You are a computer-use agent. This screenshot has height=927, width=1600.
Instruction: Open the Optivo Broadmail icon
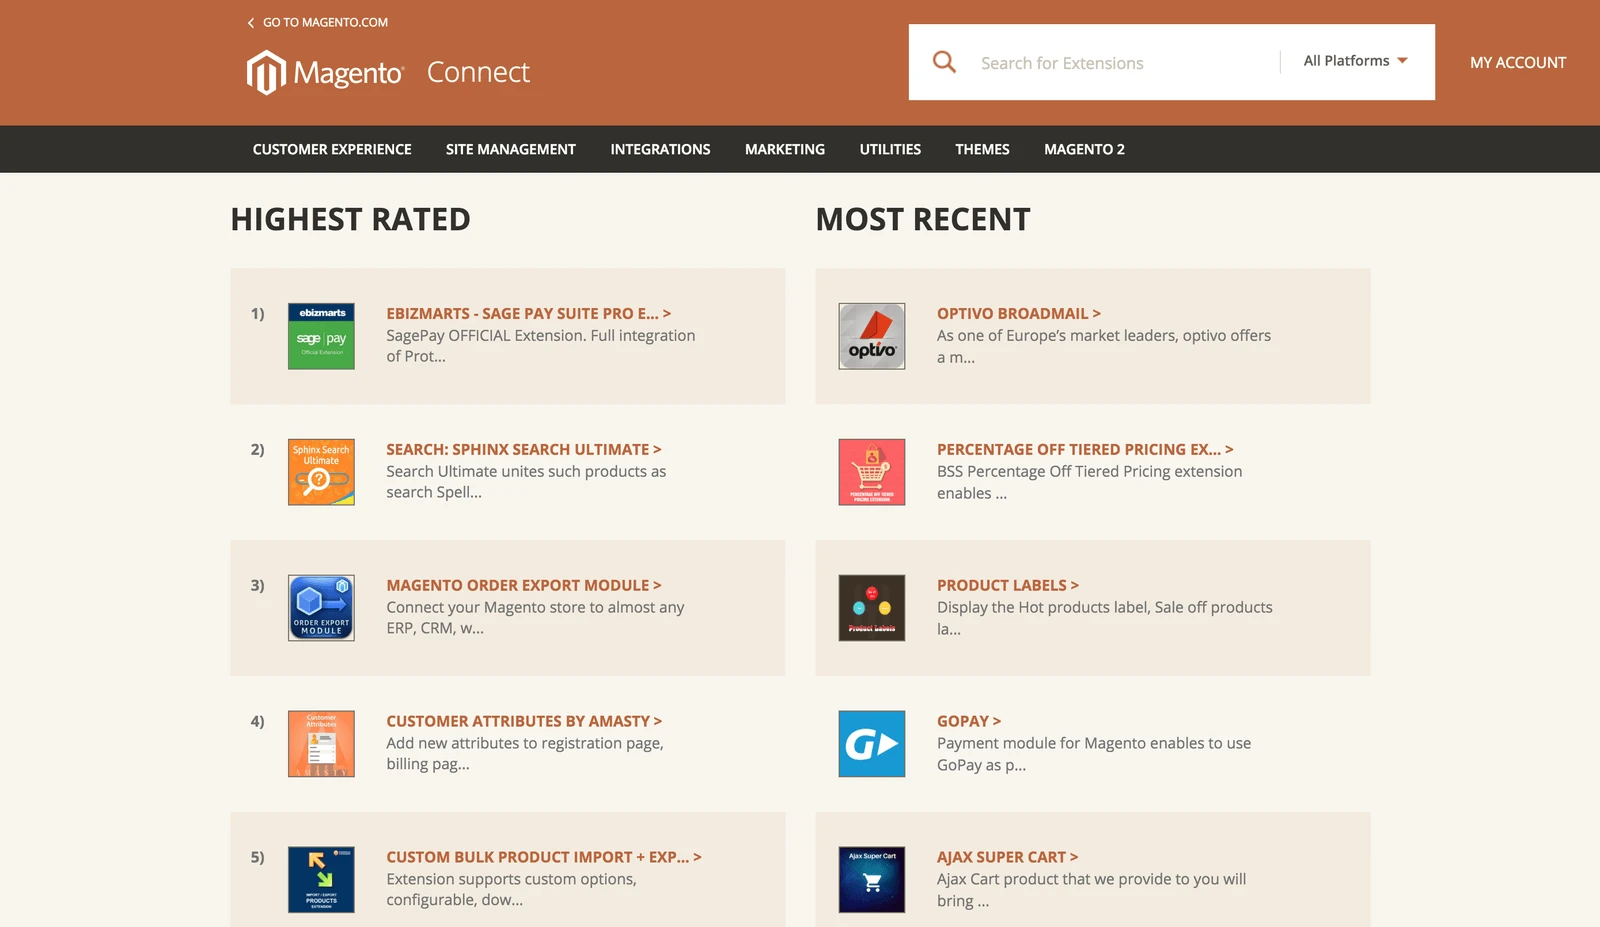pos(872,336)
